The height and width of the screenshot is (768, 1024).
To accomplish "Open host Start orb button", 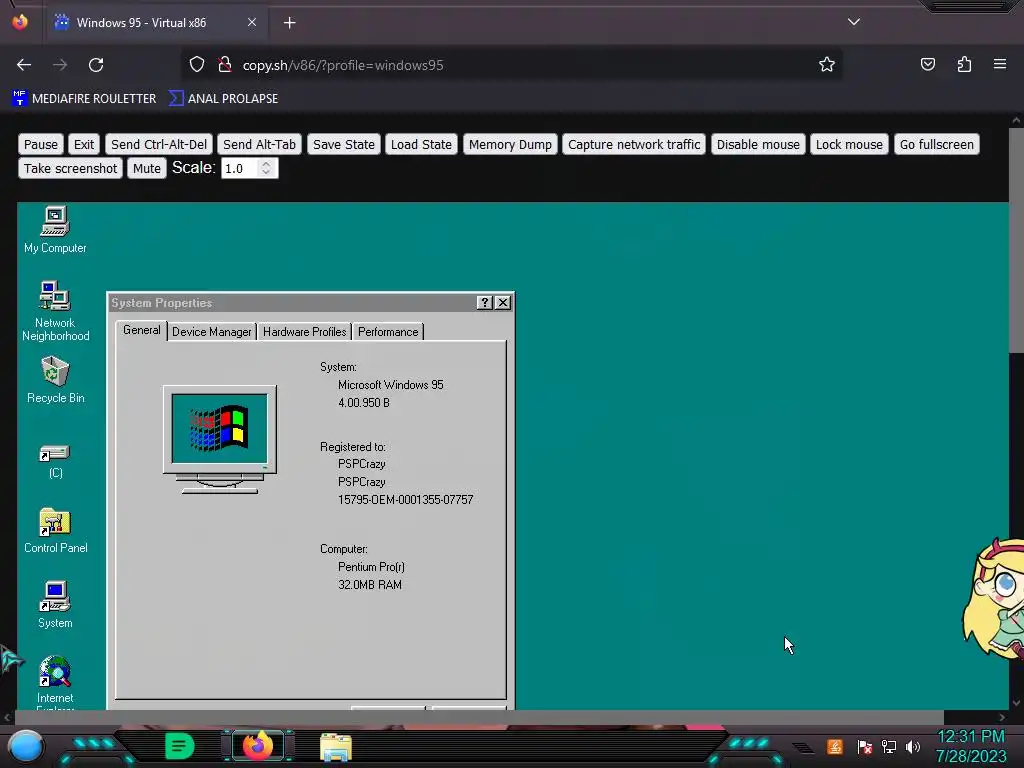I will pos(25,746).
